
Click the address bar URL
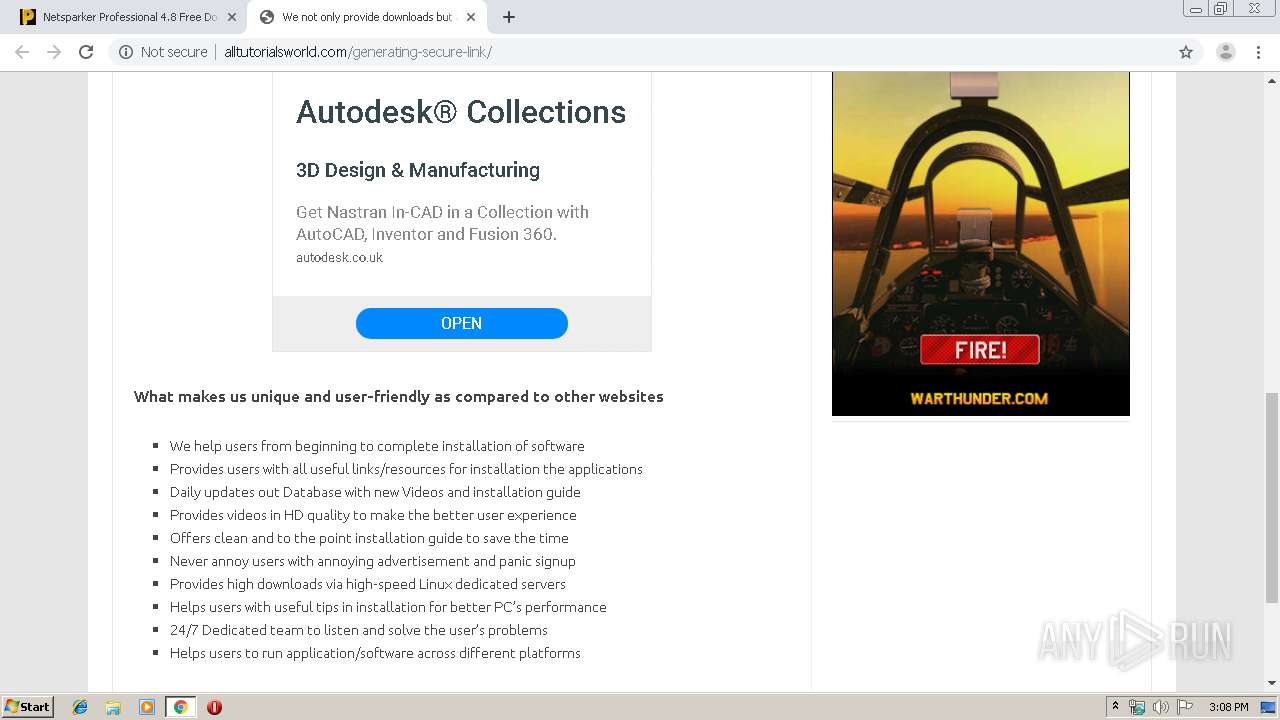358,52
